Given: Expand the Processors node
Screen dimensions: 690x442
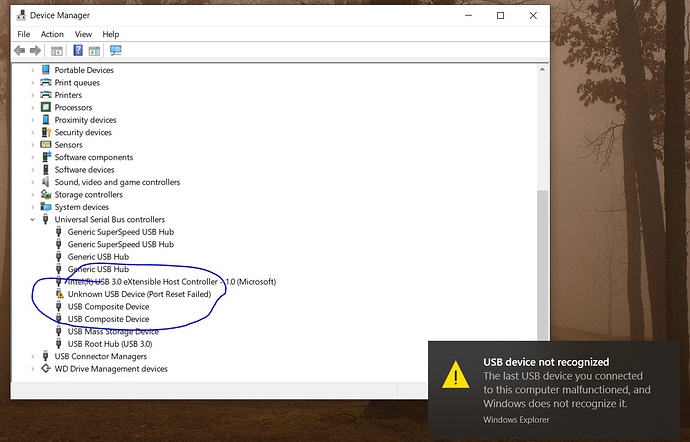Looking at the screenshot, I should [33, 107].
